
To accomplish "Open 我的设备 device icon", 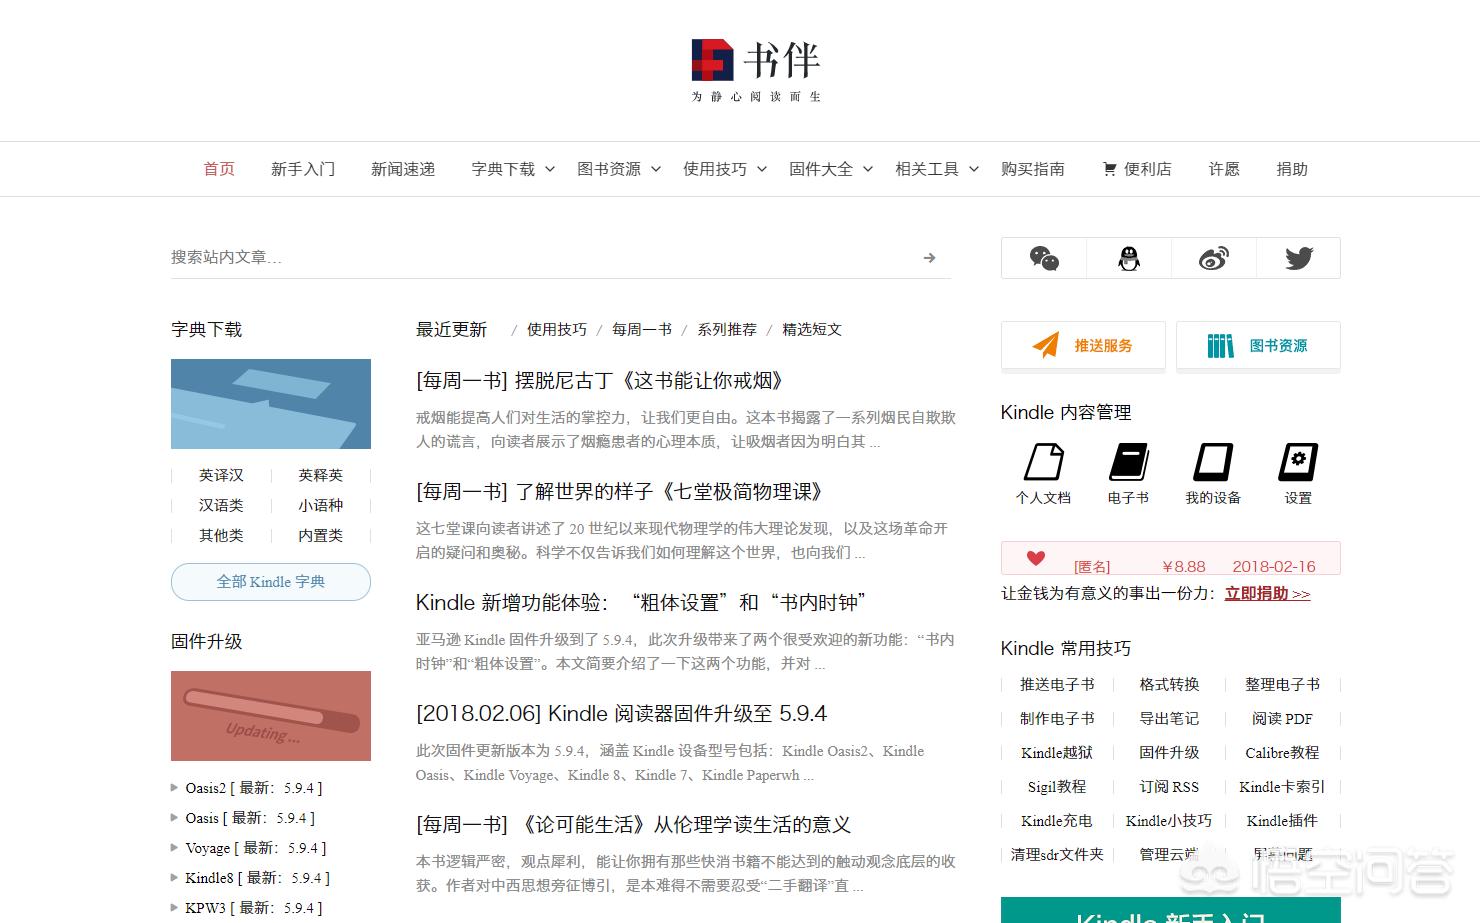I will click(x=1213, y=462).
